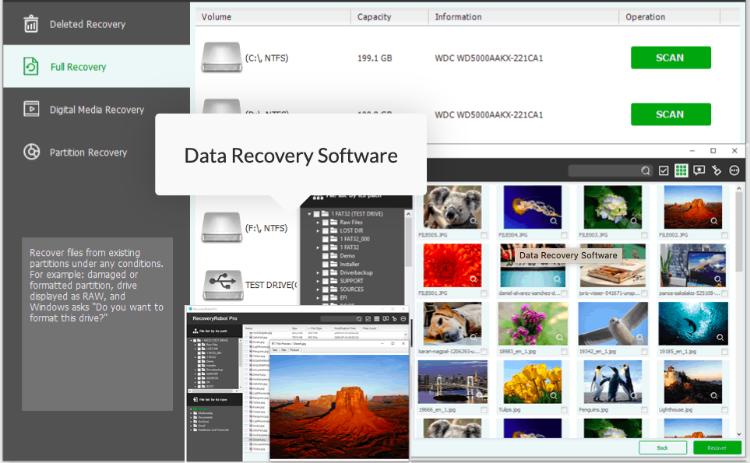
Task: Open the more options ellipsis icon
Action: tap(734, 170)
